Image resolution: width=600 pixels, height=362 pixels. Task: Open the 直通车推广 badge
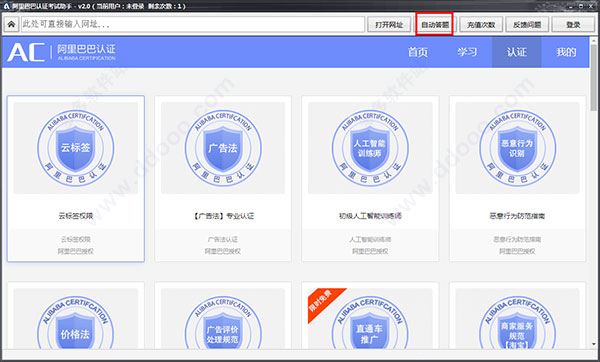(370, 322)
